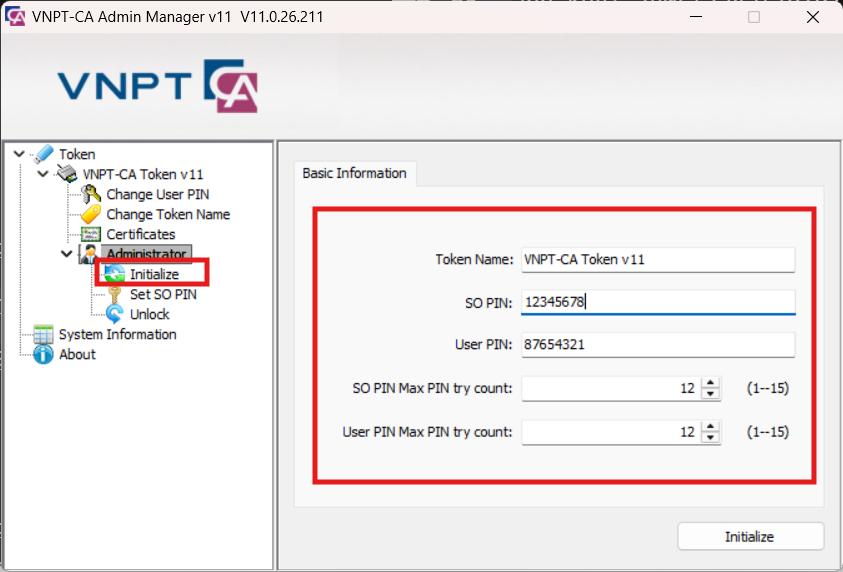This screenshot has width=843, height=572.
Task: Close the VNPT-CA Admin Manager window
Action: coord(813,17)
